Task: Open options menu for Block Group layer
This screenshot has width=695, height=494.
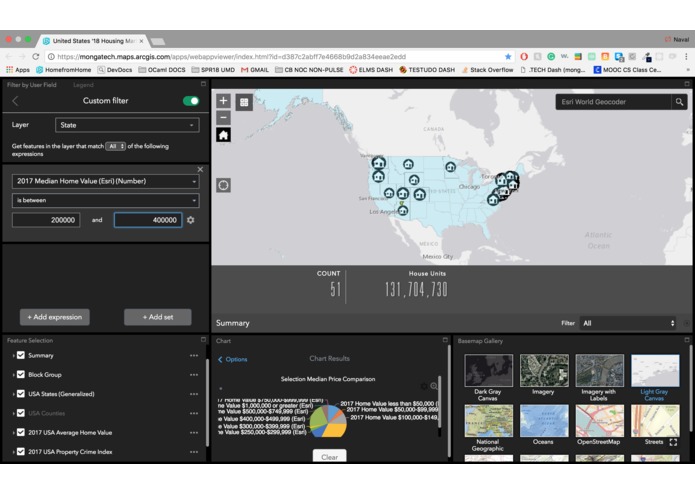Action: coord(194,375)
